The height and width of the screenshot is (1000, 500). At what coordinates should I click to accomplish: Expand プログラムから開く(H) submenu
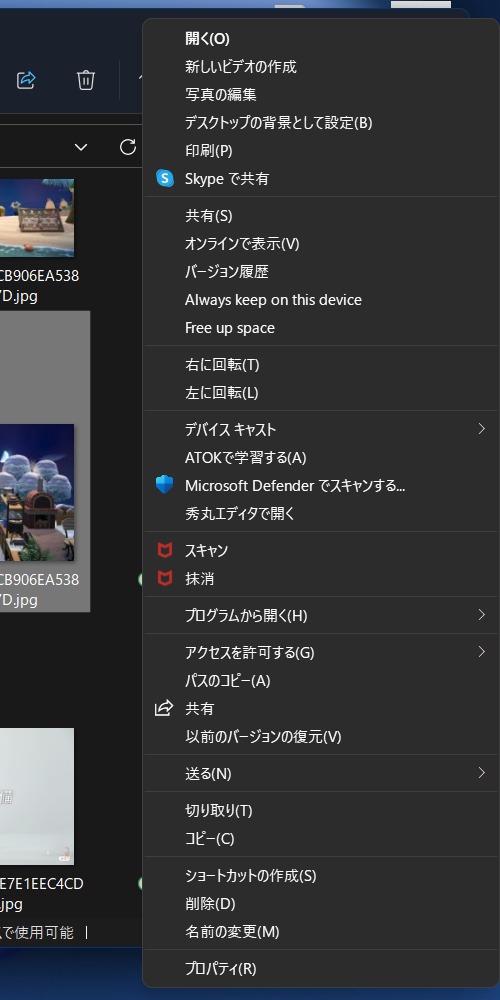click(321, 615)
